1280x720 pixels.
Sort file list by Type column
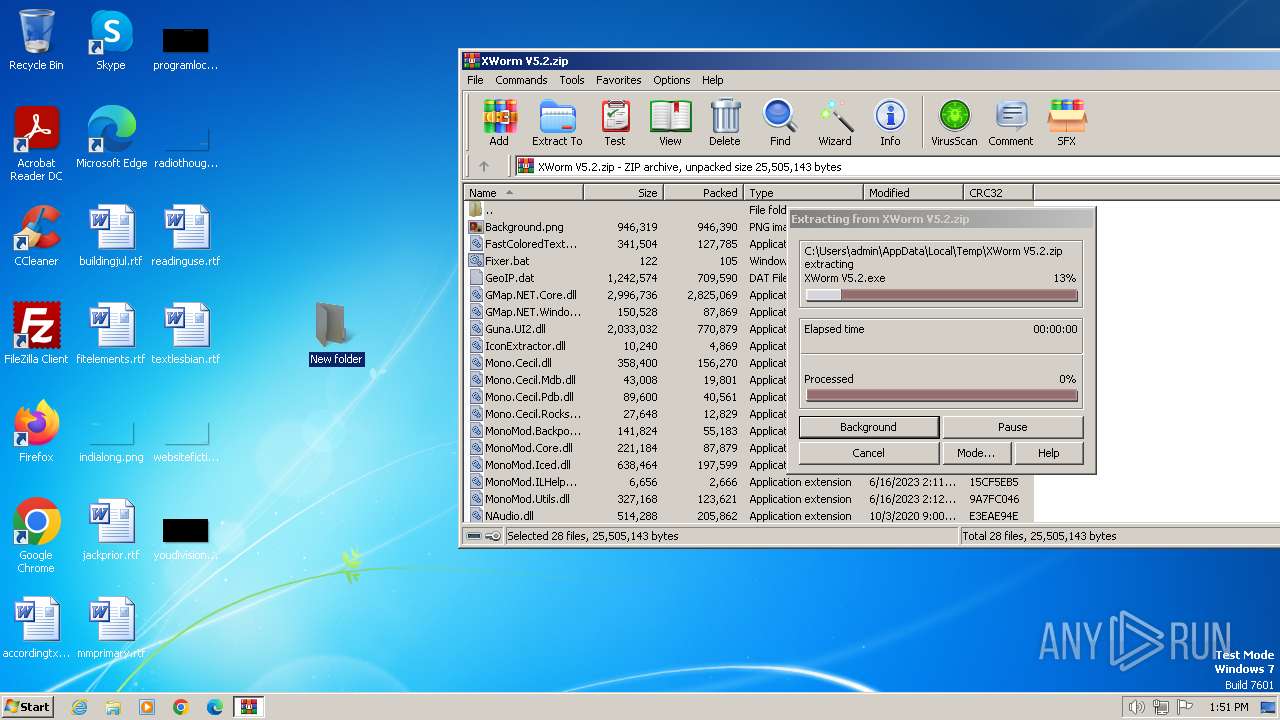tap(803, 193)
